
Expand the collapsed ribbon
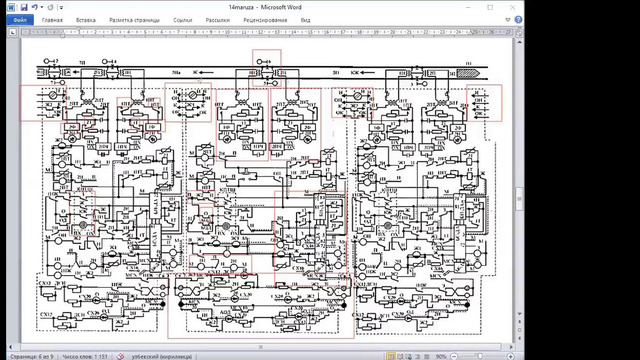pyautogui.click(x=508, y=20)
